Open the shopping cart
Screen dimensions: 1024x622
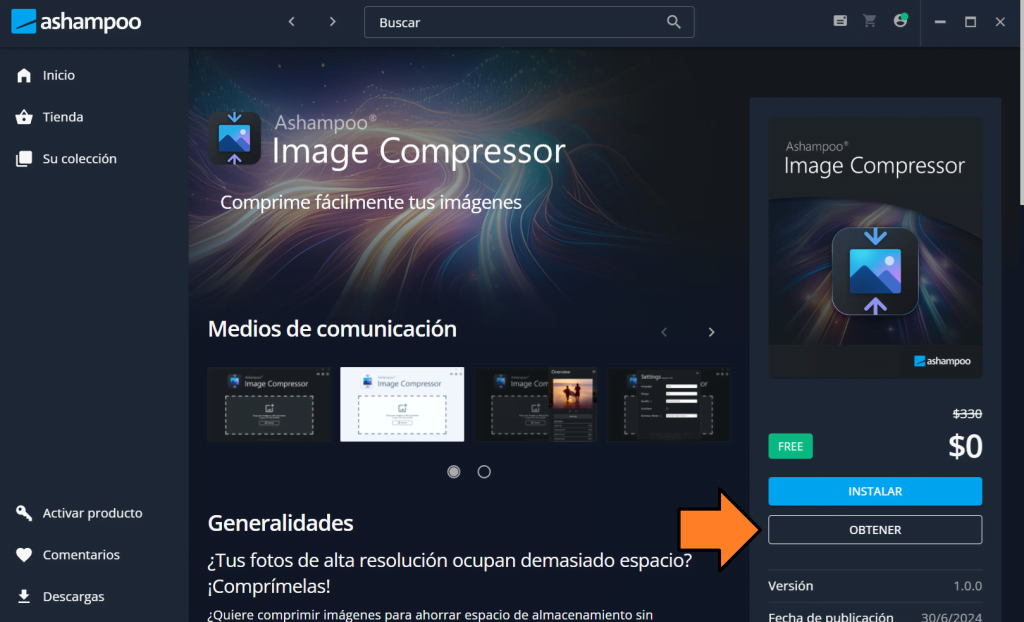click(869, 21)
